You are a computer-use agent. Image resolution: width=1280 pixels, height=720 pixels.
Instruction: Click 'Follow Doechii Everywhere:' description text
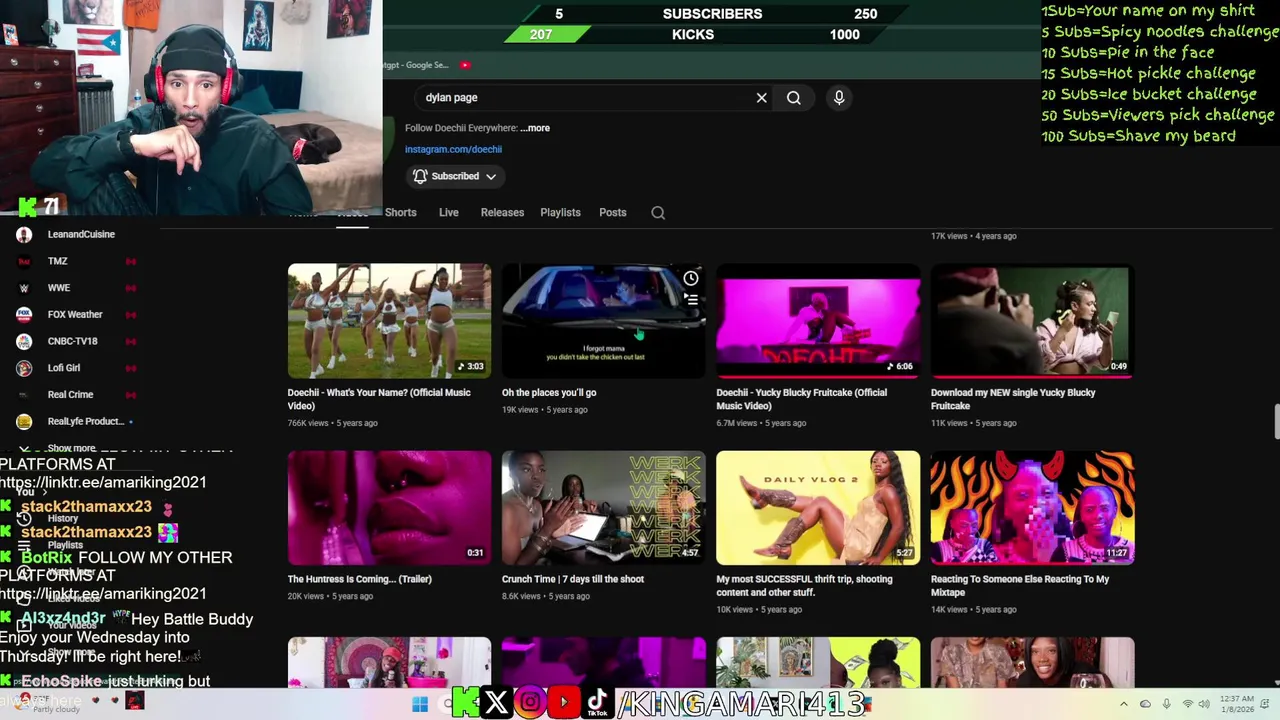pyautogui.click(x=461, y=128)
